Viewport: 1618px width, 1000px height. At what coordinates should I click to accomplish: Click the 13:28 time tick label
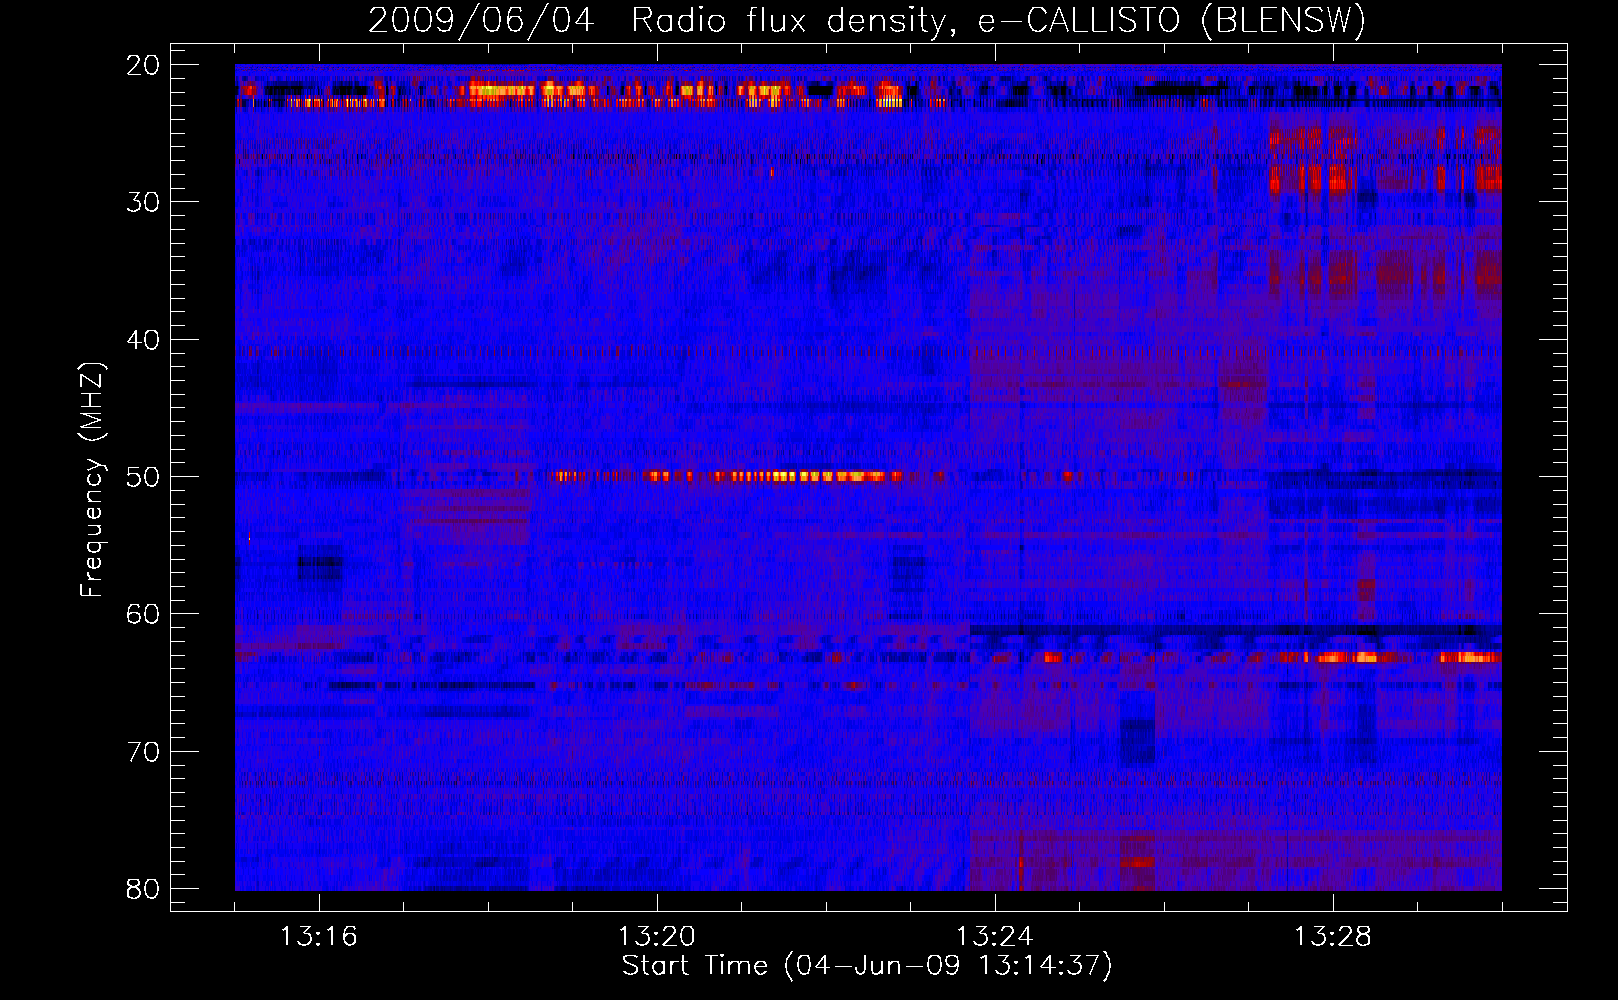tap(1333, 937)
